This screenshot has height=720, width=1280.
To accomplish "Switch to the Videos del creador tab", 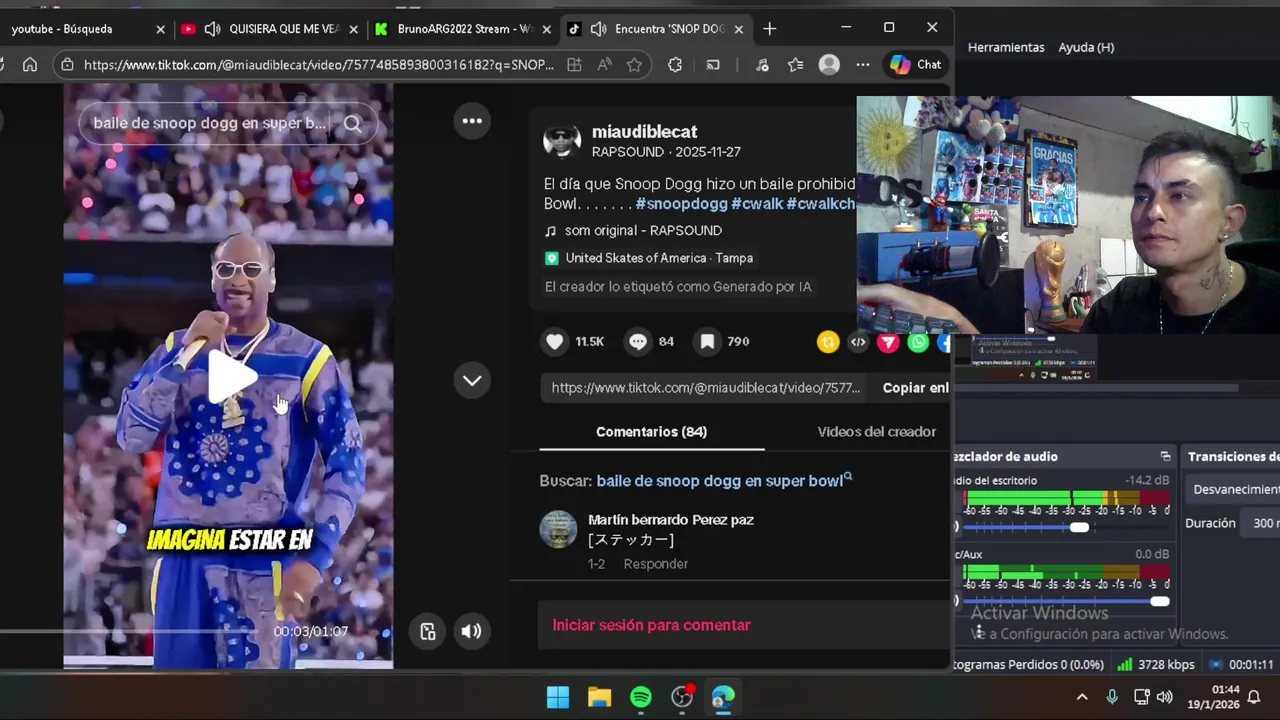I will (877, 432).
